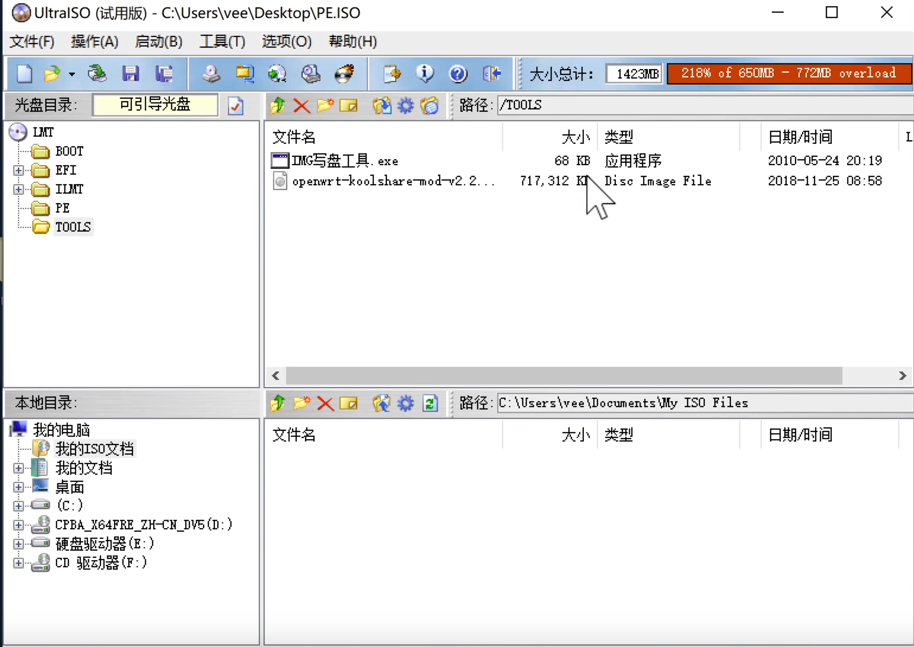This screenshot has width=914, height=647.
Task: Click the checkmark document icon beside the boot label
Action: pos(235,106)
